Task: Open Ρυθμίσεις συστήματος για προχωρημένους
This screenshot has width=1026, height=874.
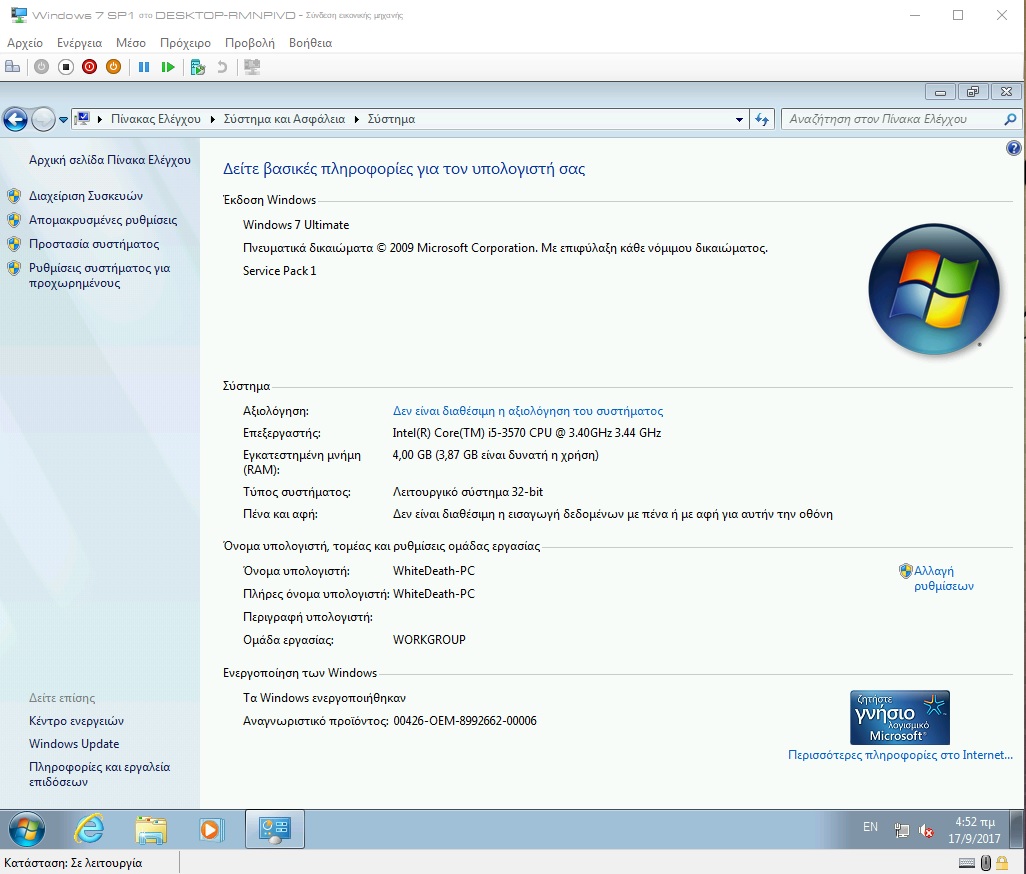Action: click(x=99, y=275)
